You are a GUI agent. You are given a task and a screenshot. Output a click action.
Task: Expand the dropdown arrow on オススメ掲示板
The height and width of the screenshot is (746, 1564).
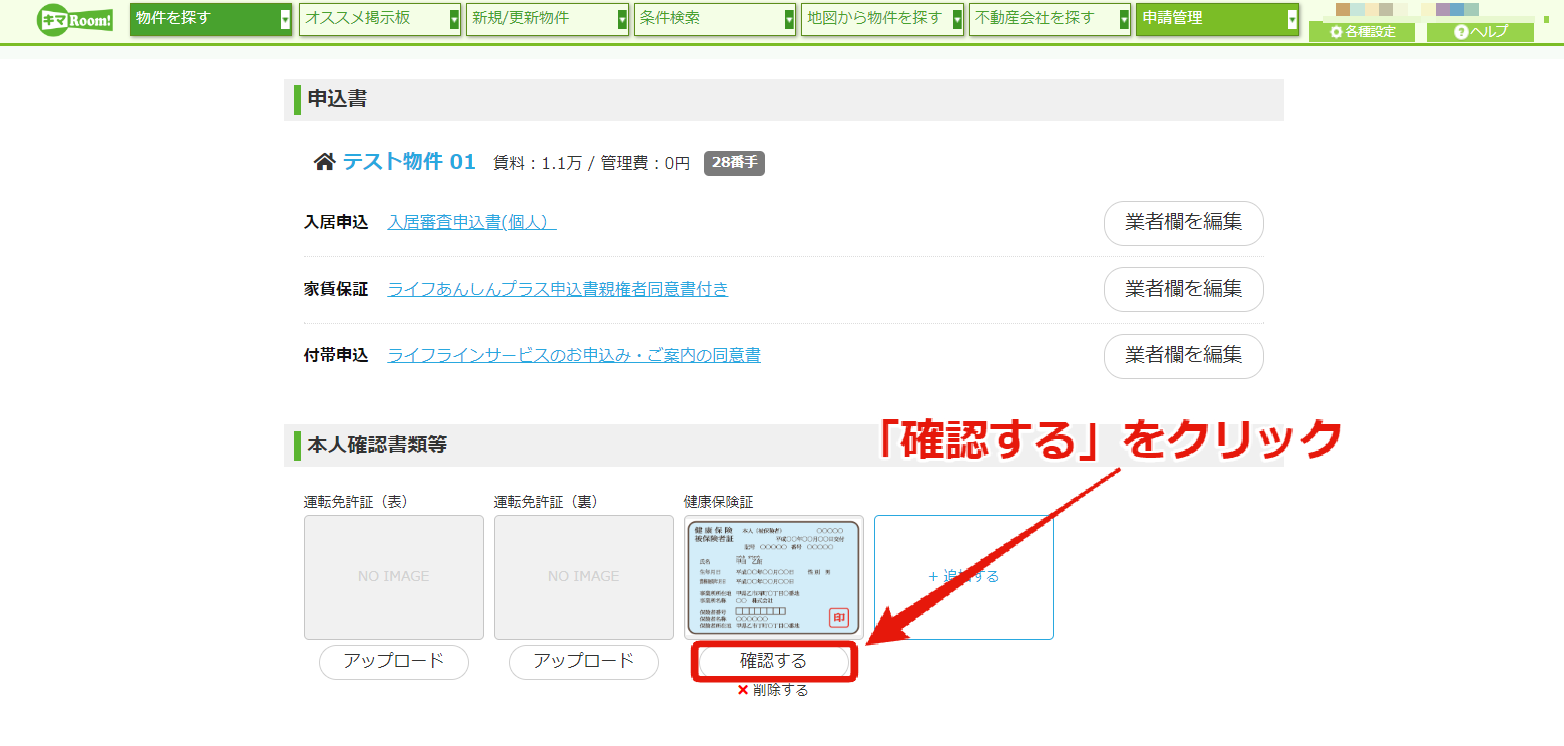click(x=454, y=20)
